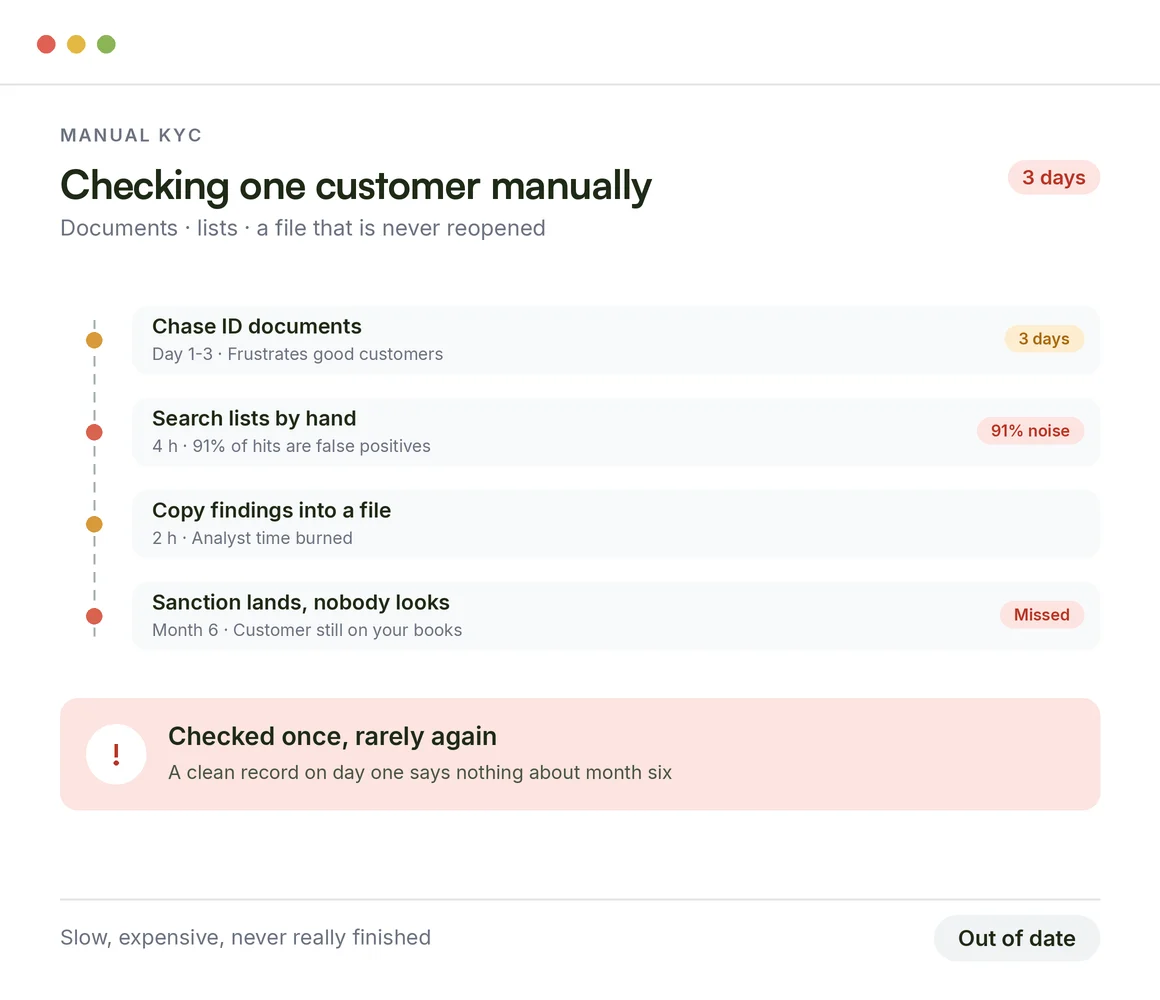
Task: Click the Documents · lists subtitle text
Action: point(303,228)
